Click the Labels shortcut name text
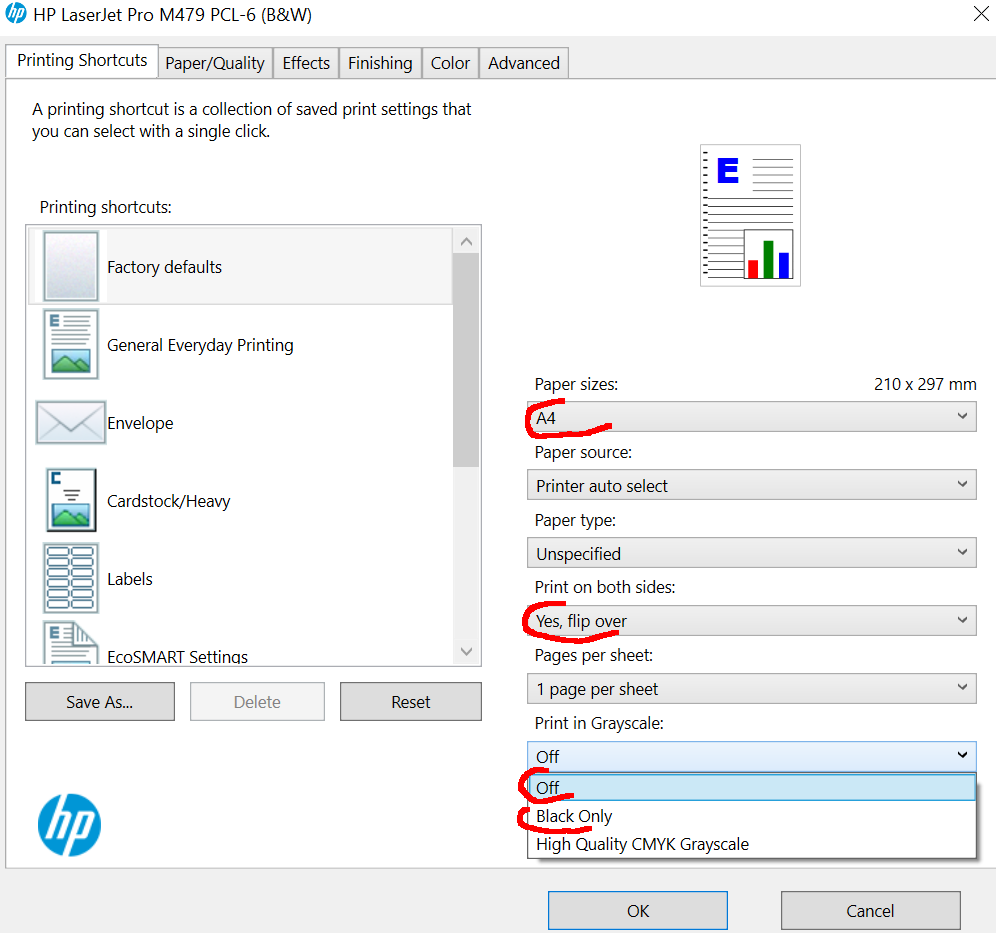The height and width of the screenshot is (933, 996). 130,579
